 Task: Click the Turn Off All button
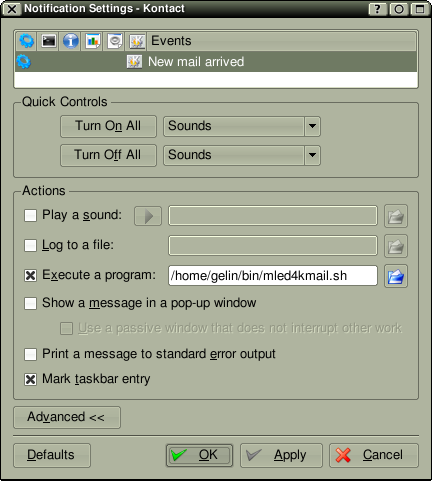tap(108, 155)
